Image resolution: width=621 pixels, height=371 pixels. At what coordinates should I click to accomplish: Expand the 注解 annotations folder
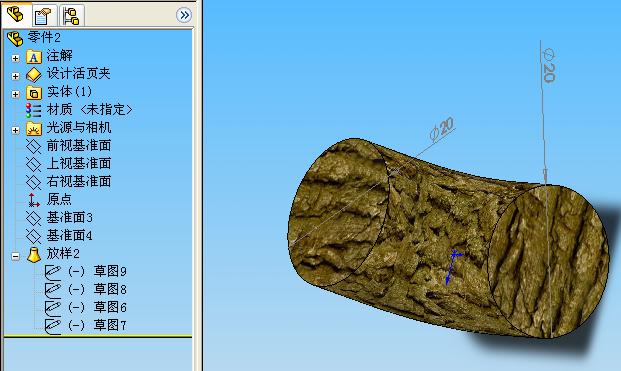[x=15, y=58]
